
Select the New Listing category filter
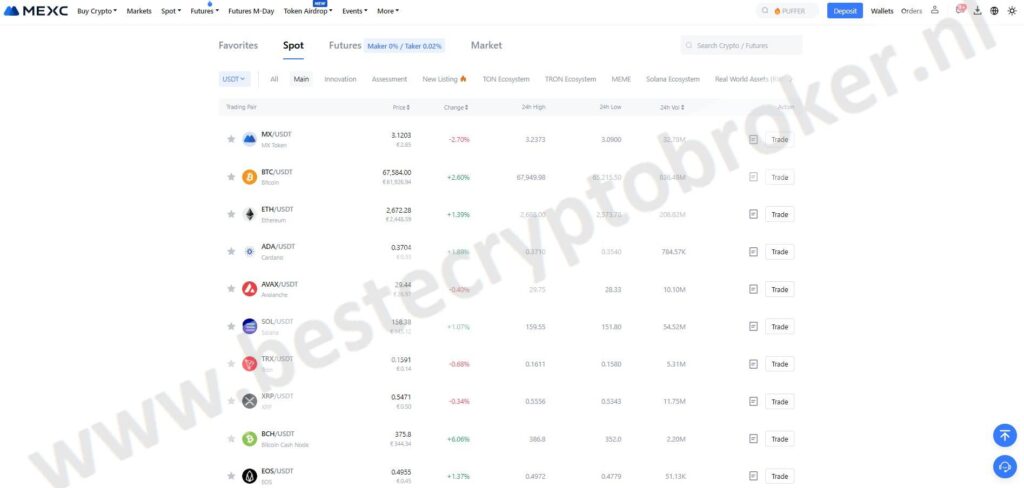444,79
